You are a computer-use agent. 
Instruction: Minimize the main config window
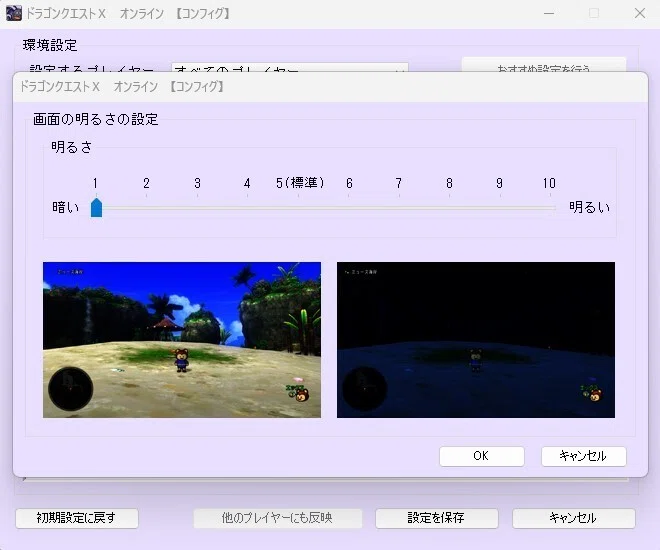pos(548,13)
